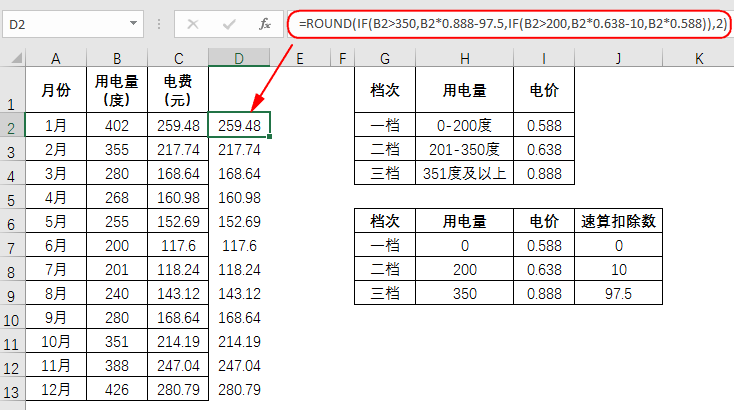Click the Cancel X icon in formula bar
The height and width of the screenshot is (410, 734).
click(x=192, y=23)
